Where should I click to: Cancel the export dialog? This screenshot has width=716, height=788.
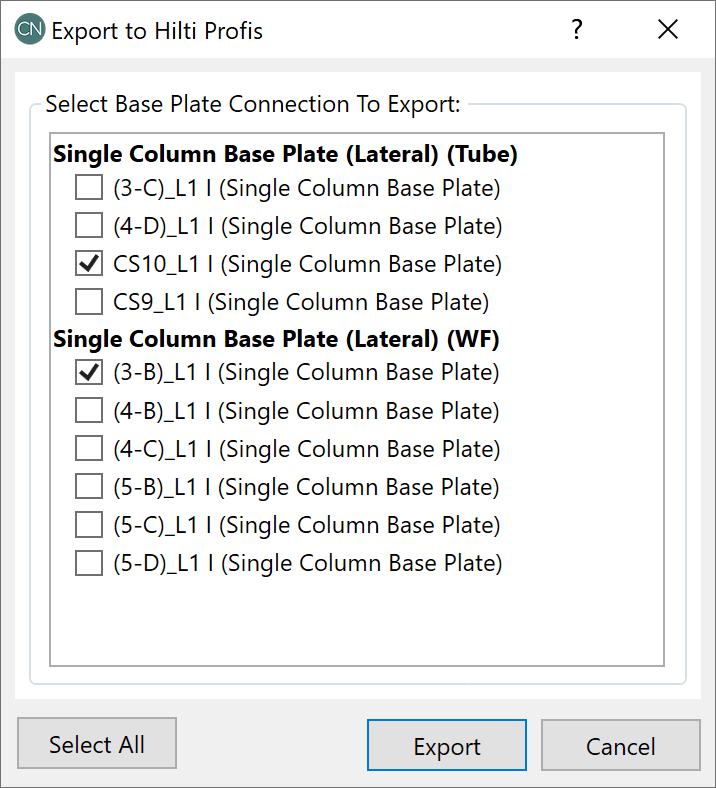coord(620,746)
